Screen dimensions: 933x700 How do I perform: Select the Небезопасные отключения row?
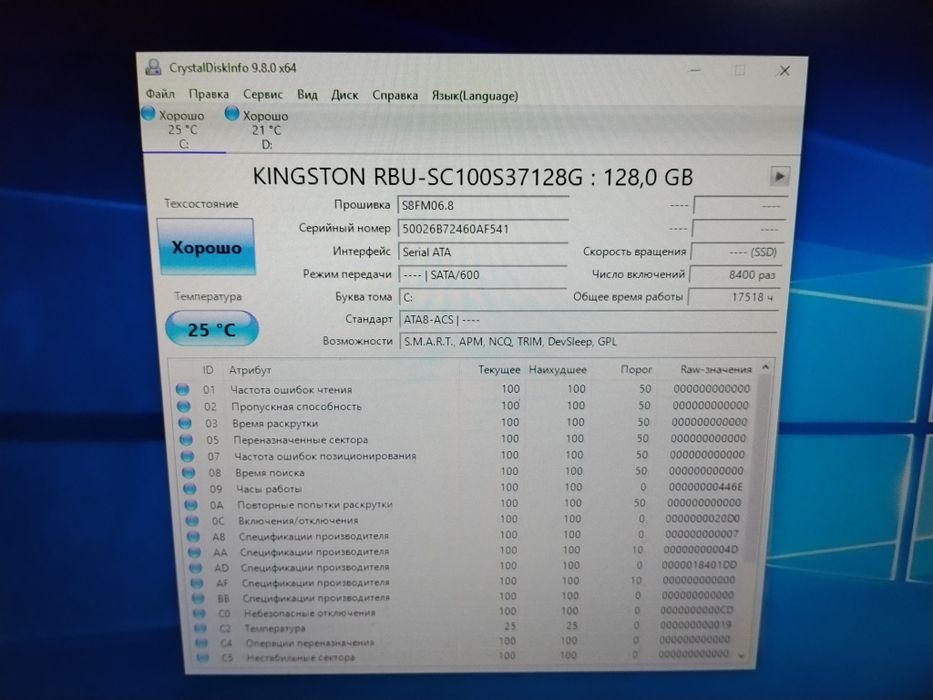[x=464, y=612]
